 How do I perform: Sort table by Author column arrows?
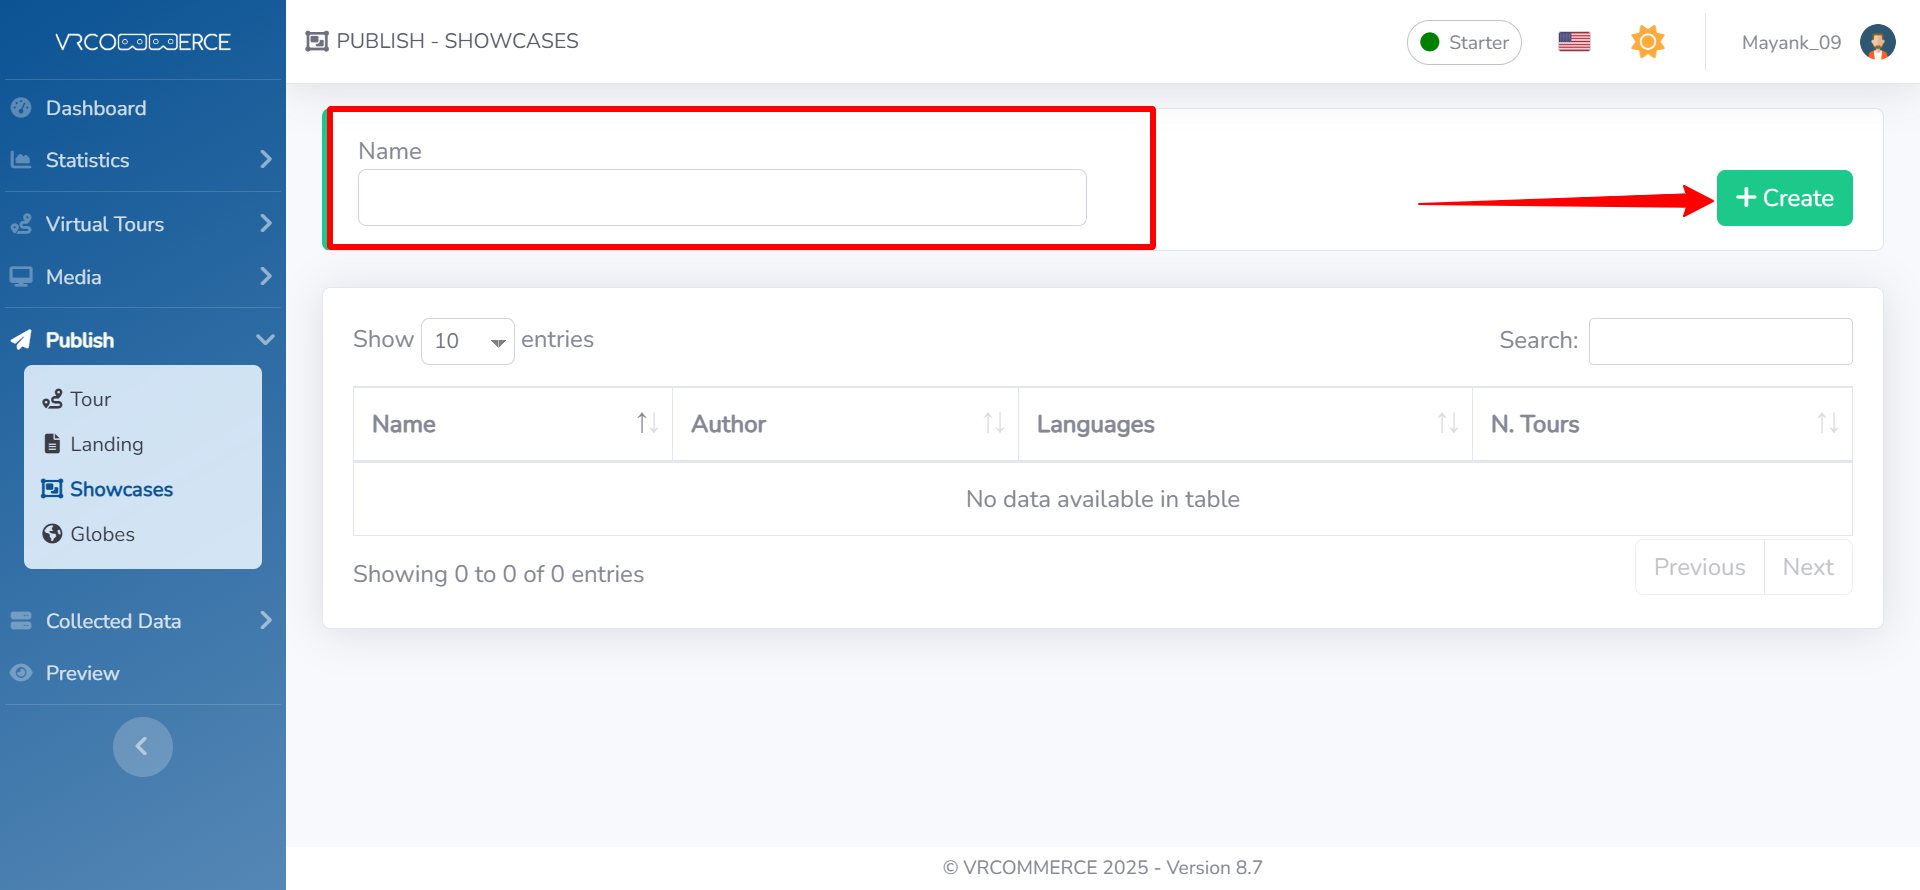click(993, 423)
